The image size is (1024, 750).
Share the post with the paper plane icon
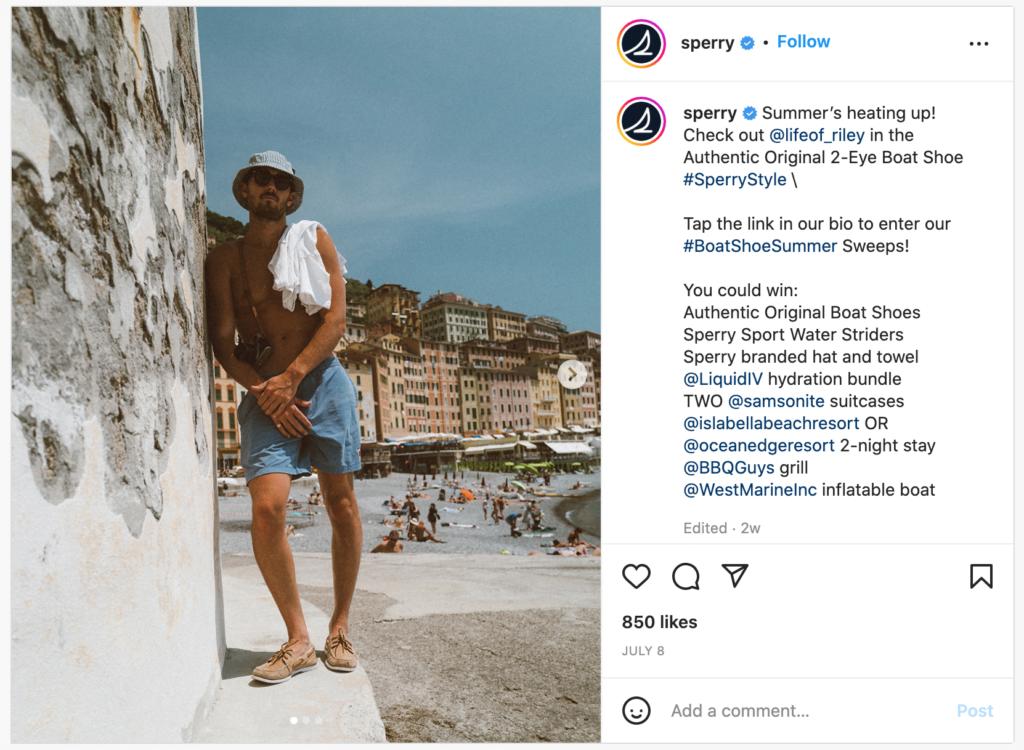click(x=735, y=576)
